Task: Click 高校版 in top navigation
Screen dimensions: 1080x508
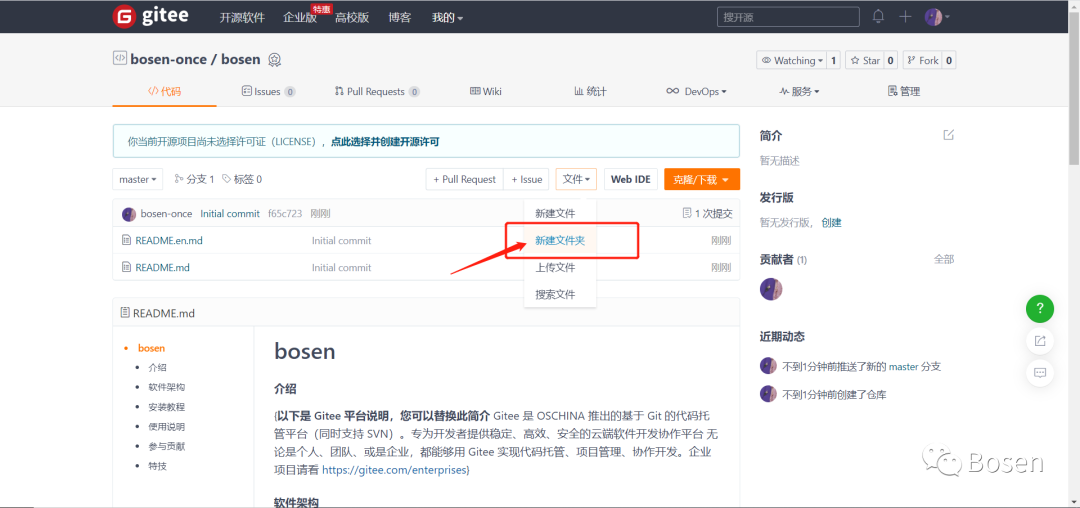Action: (352, 18)
